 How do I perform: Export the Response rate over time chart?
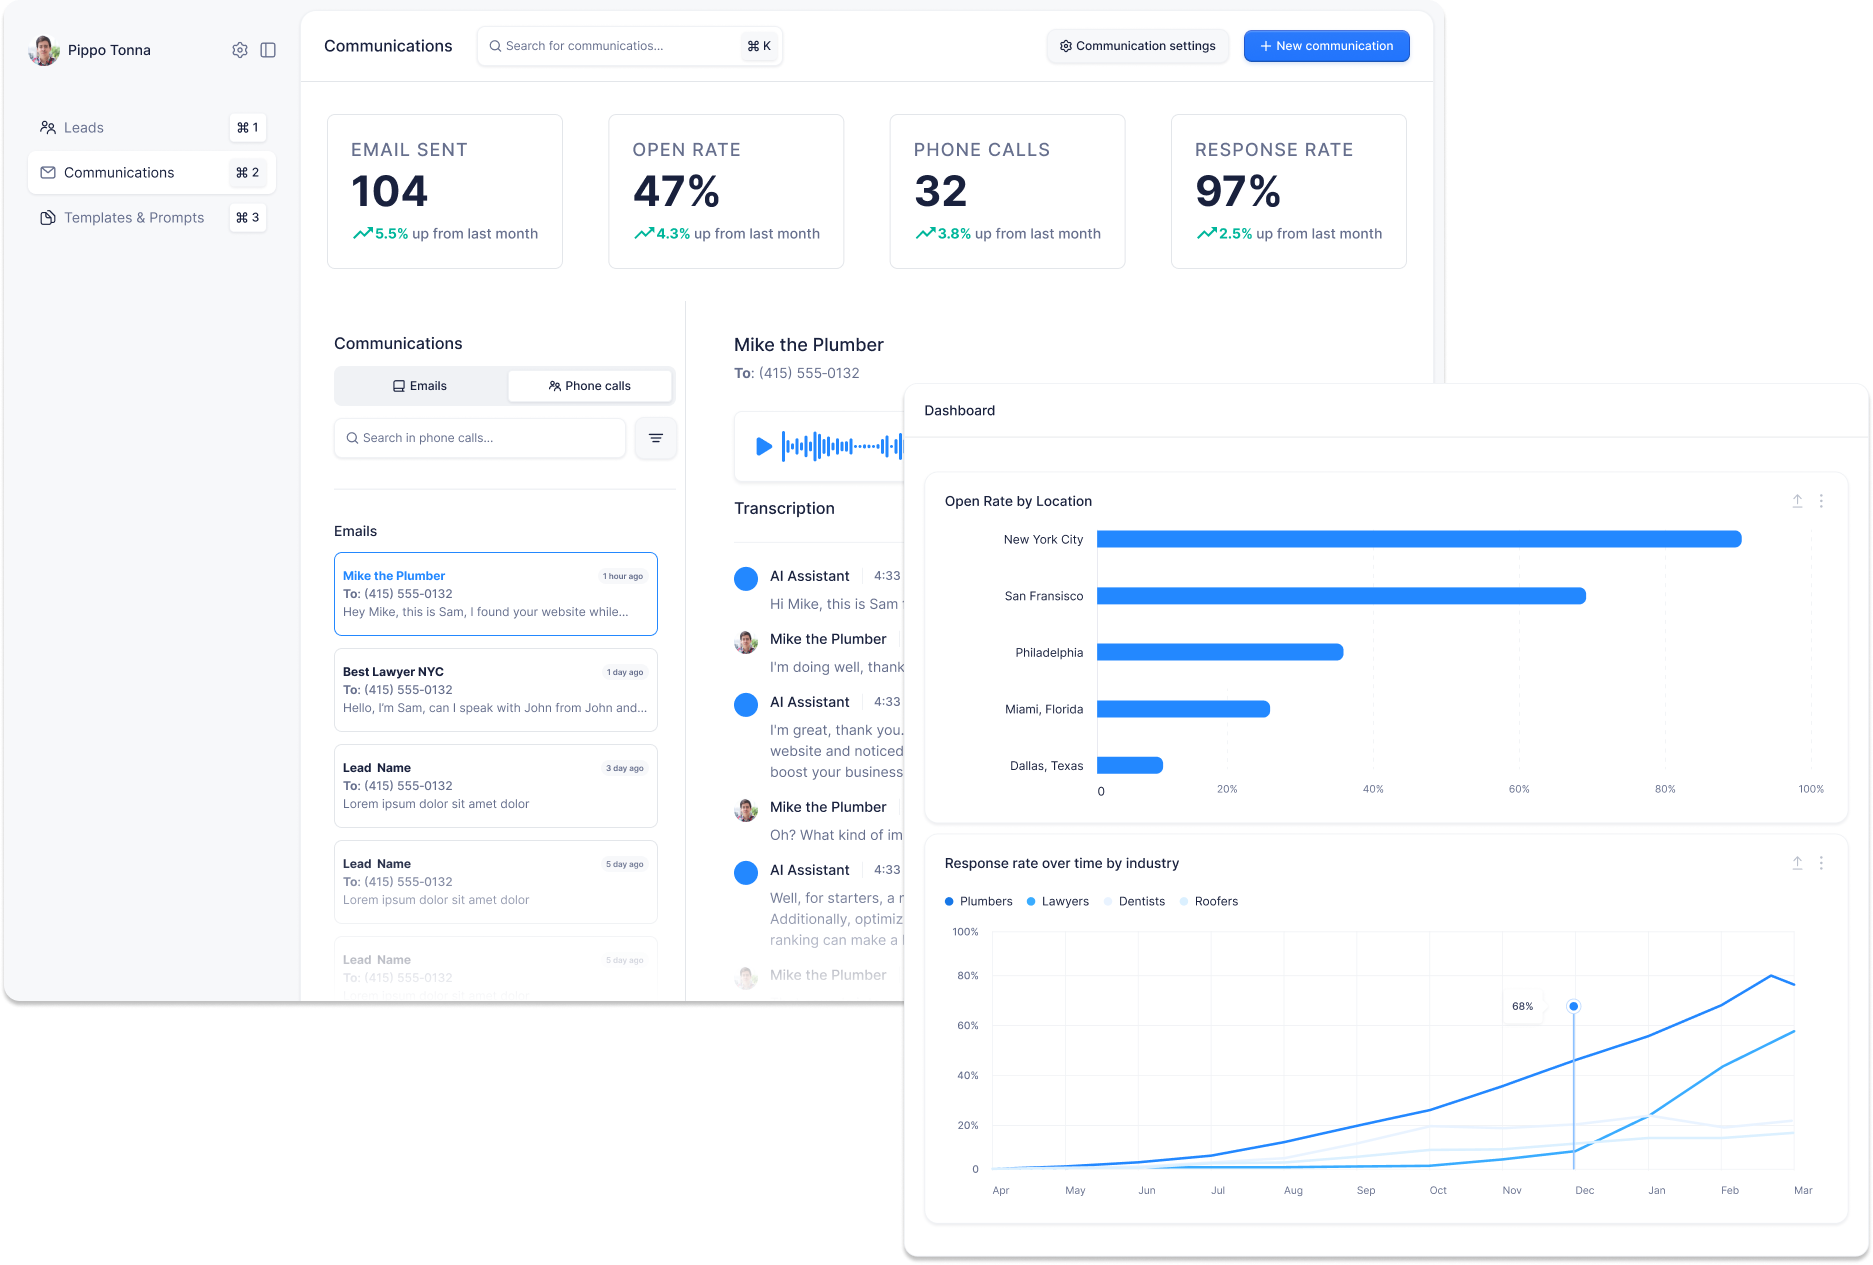(1797, 863)
